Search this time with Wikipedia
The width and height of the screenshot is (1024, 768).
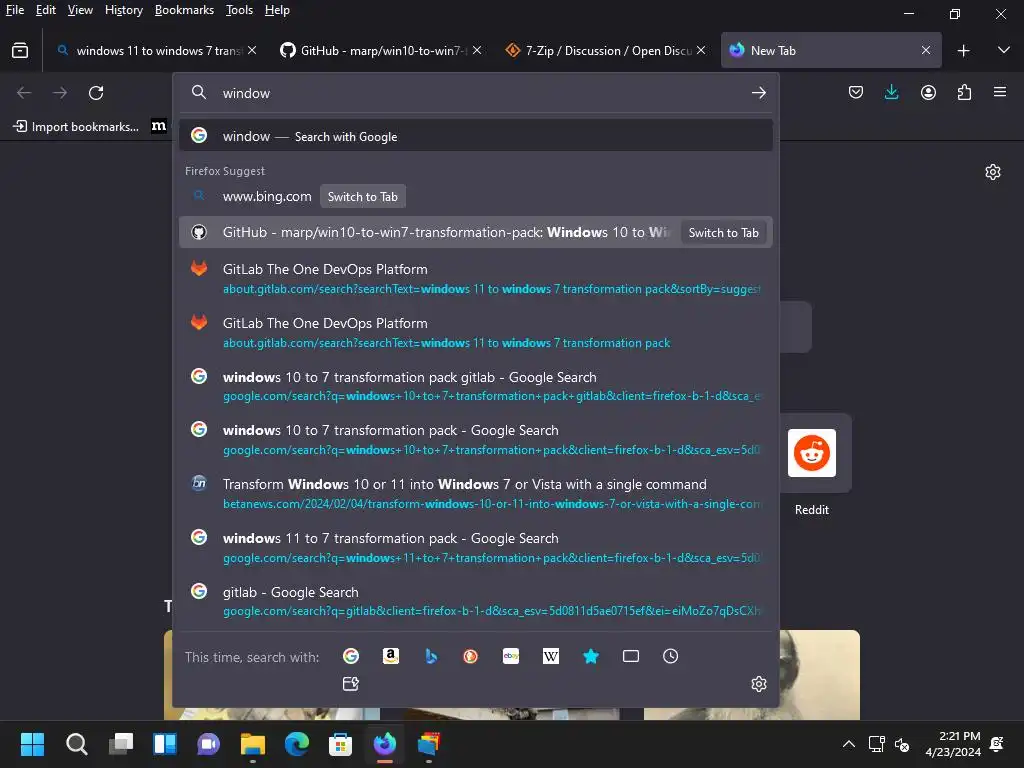[x=551, y=656]
